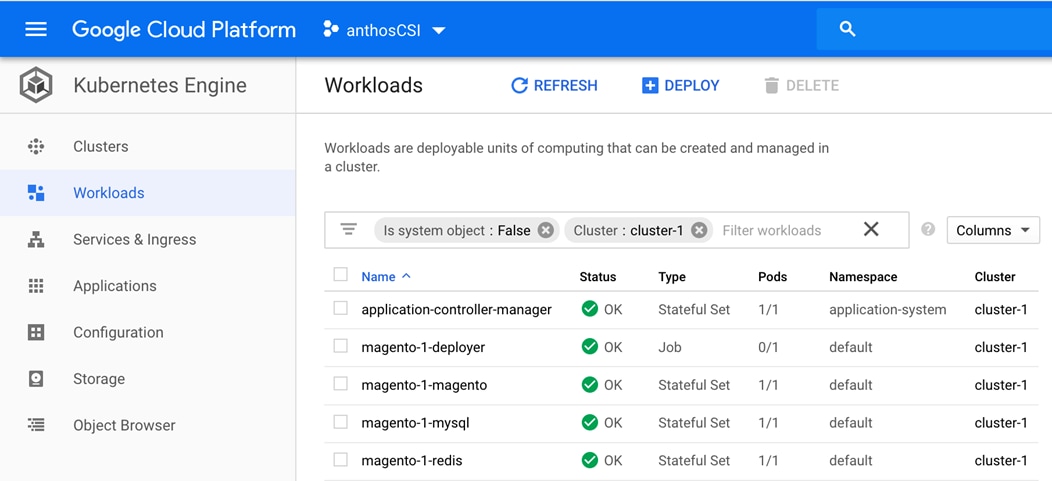Click the top search bar field
The height and width of the screenshot is (481, 1052).
[934, 29]
